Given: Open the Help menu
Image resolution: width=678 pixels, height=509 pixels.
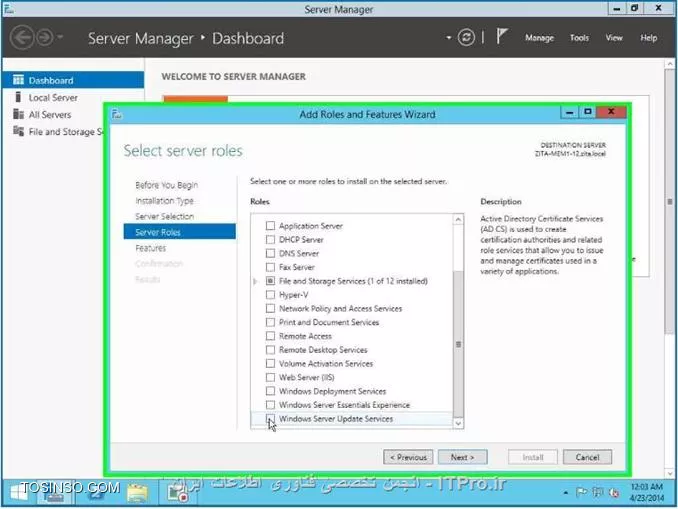Looking at the screenshot, I should [x=648, y=38].
